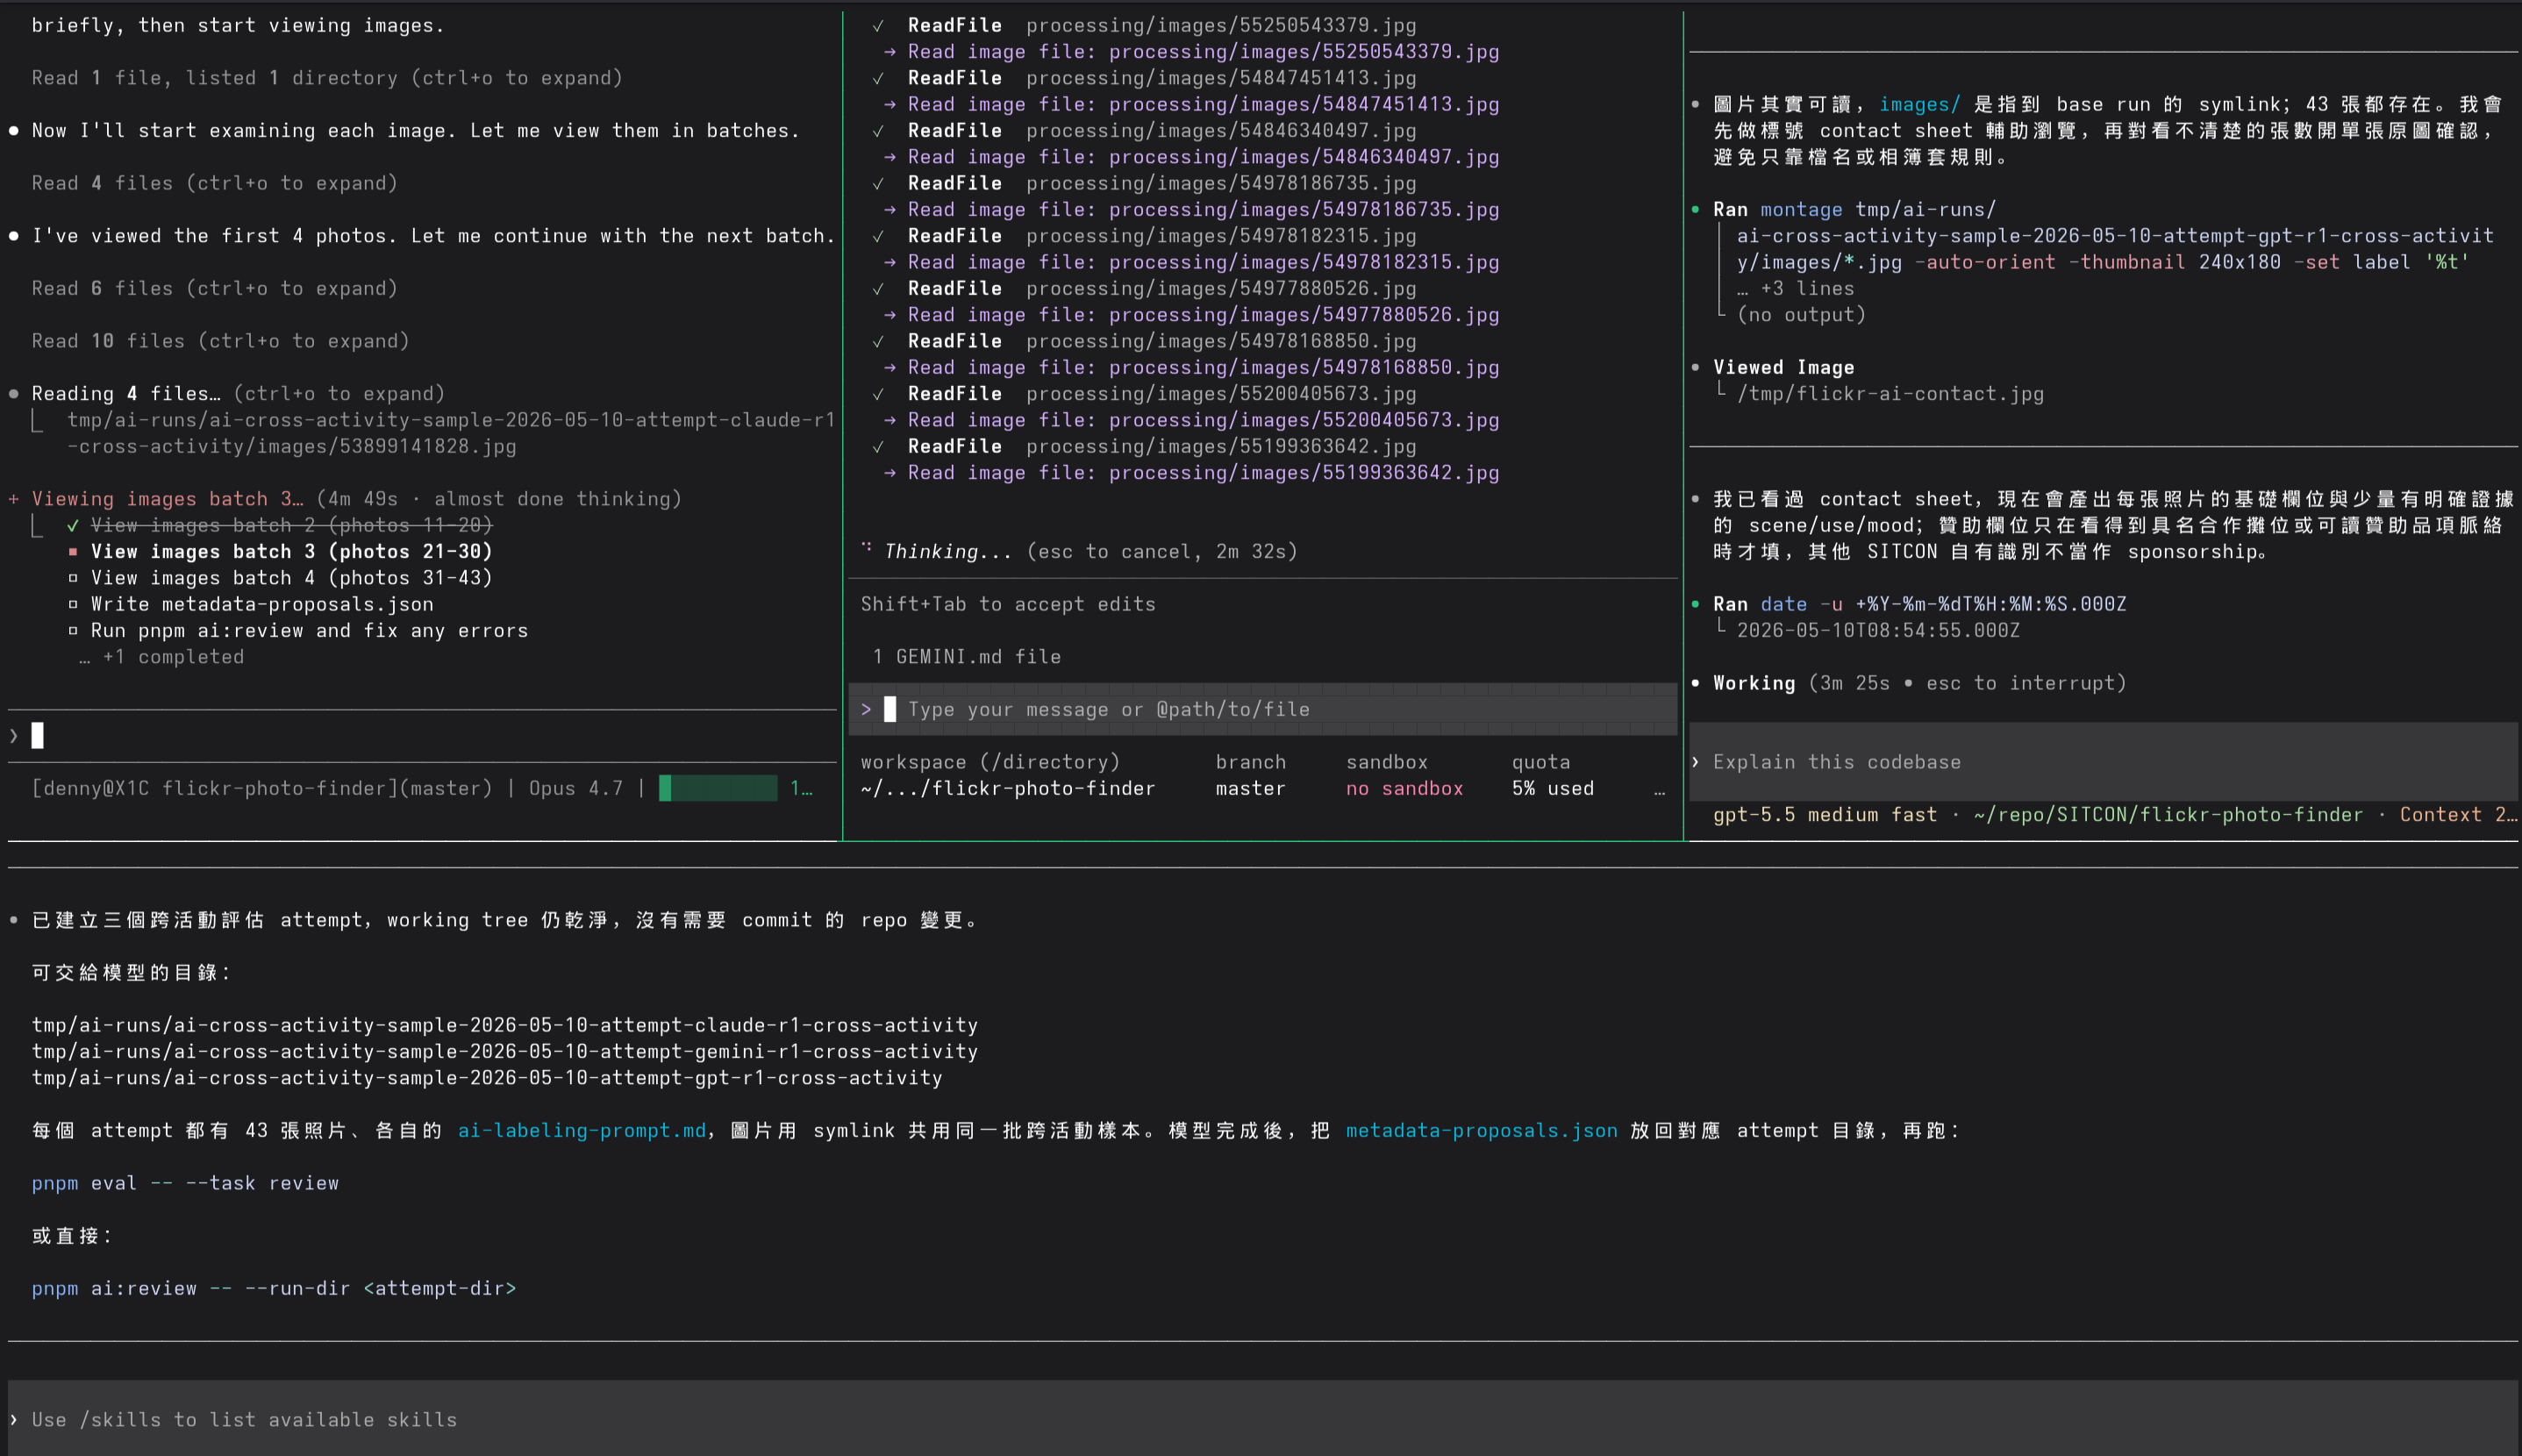Click the 'images/' link in the GPT pane
The height and width of the screenshot is (1456, 2522).
pyautogui.click(x=1920, y=104)
